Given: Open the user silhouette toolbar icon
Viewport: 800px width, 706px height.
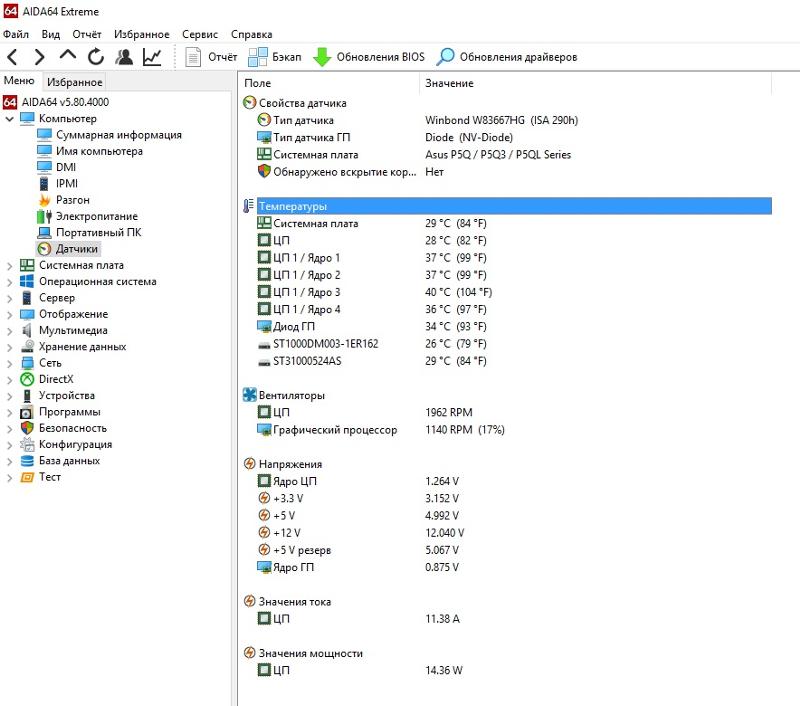Looking at the screenshot, I should (x=124, y=57).
